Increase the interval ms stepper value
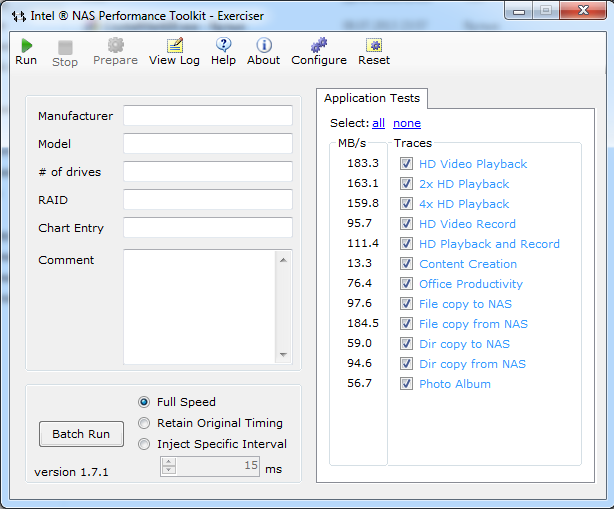Screen dimensions: 614x509 [x=169, y=462]
